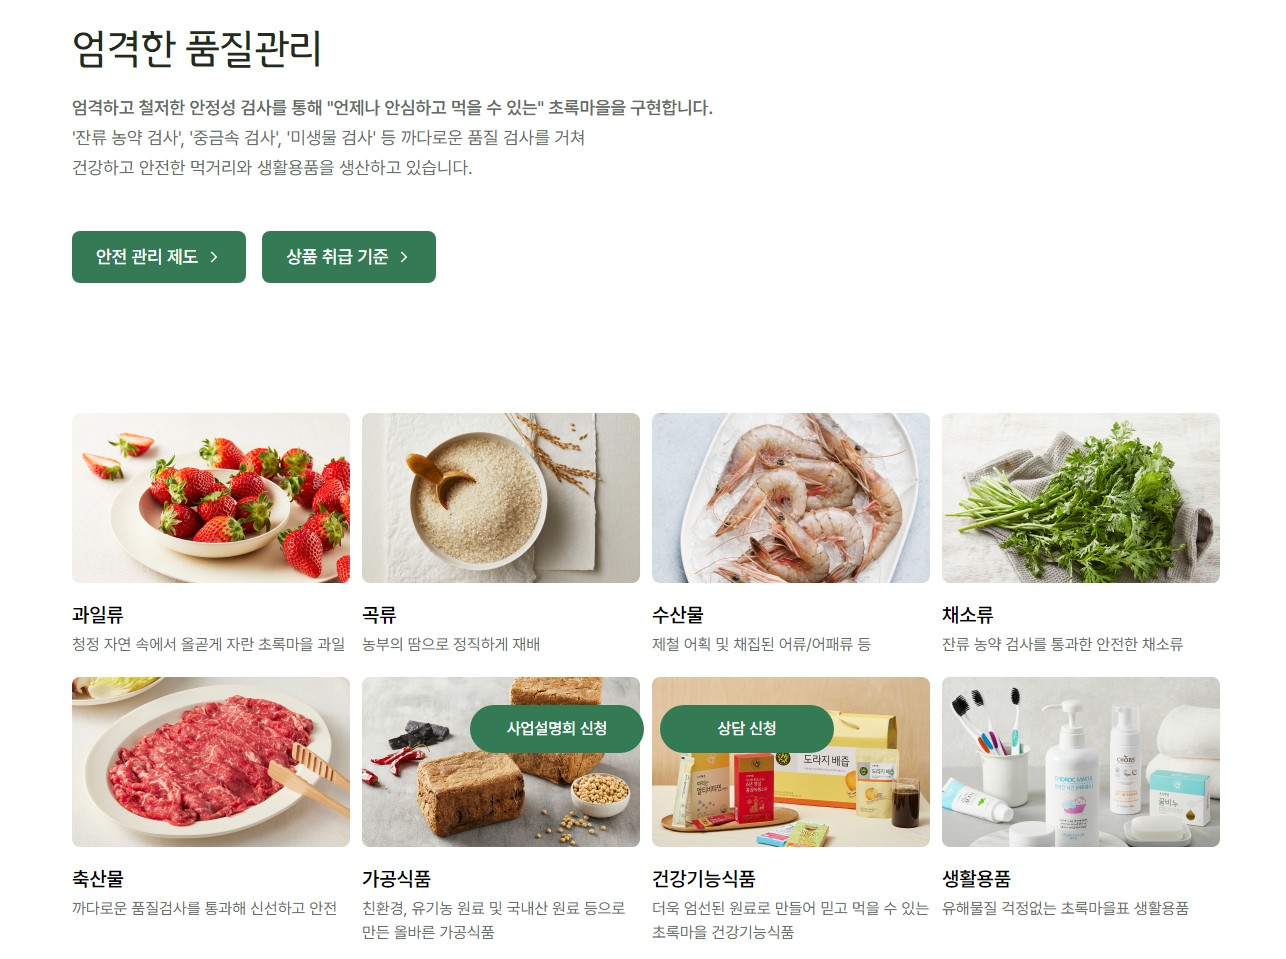Click the green vegetables 채소류 image
The image size is (1286, 959).
1081,498
